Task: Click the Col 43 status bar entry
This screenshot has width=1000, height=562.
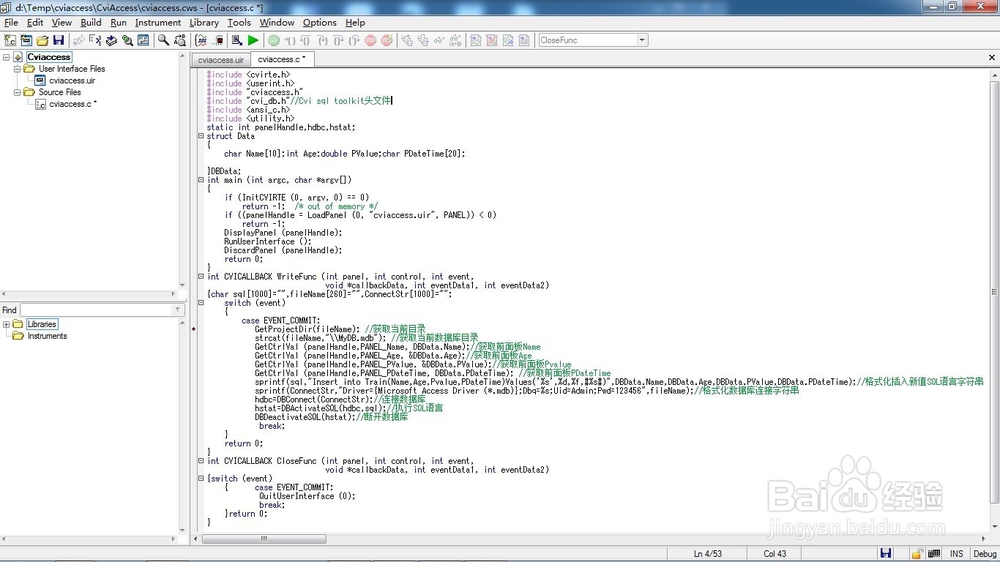Action: coord(775,554)
